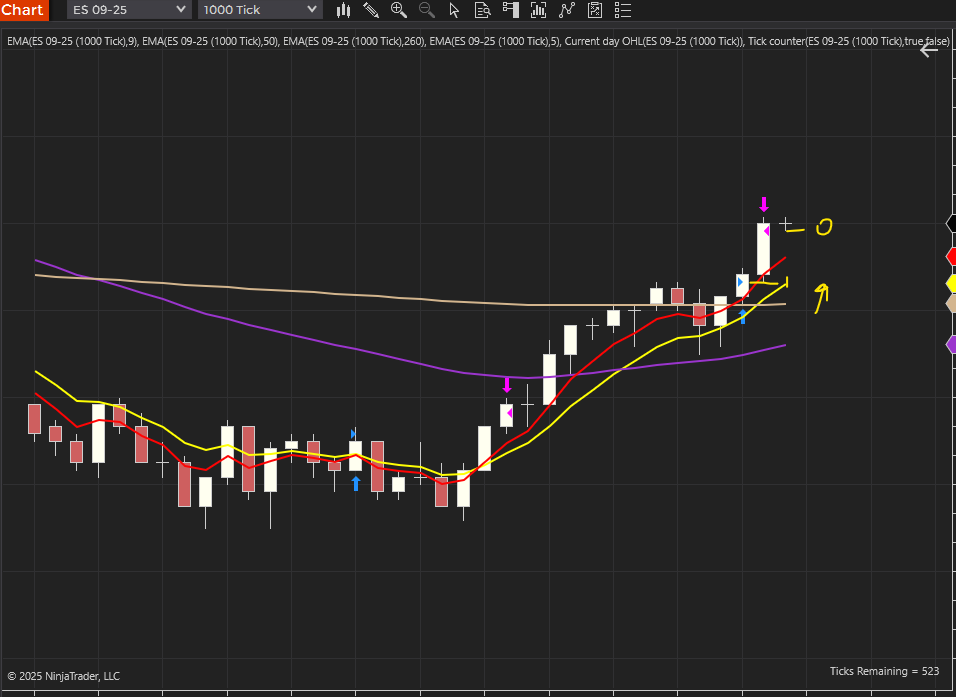Toggle the Chart Trader panel icon

pos(510,10)
